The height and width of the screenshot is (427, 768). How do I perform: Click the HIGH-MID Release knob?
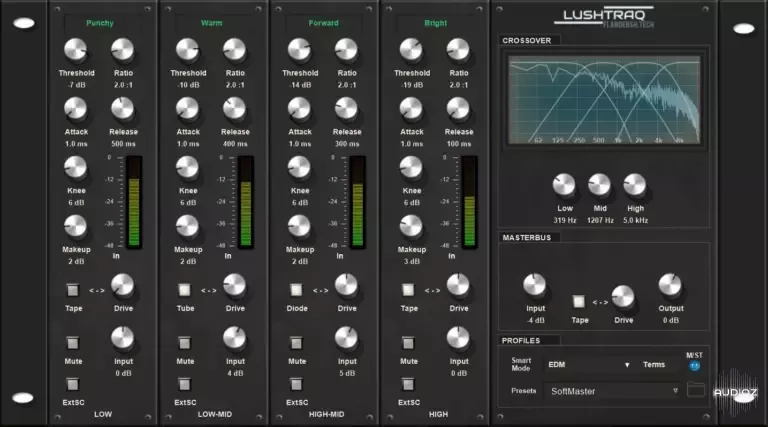[x=346, y=109]
